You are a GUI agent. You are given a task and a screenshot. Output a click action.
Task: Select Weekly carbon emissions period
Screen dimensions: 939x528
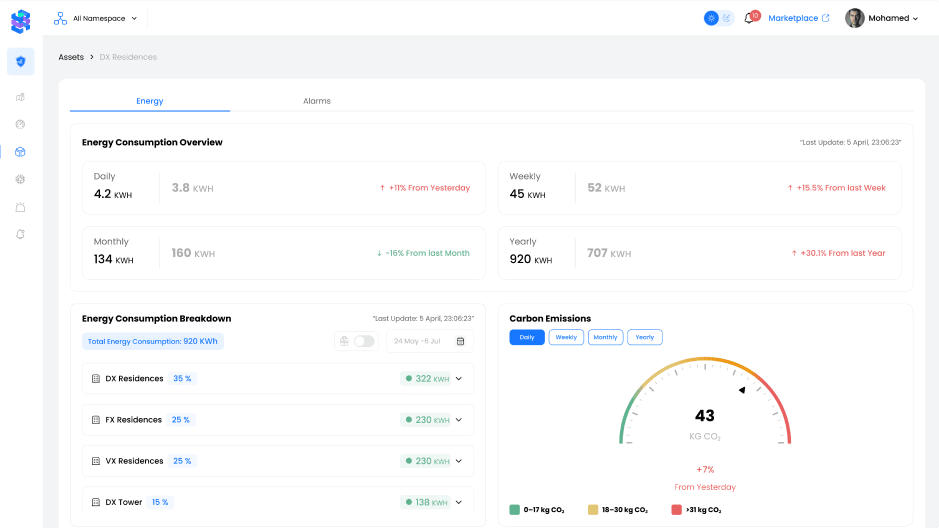tap(566, 337)
